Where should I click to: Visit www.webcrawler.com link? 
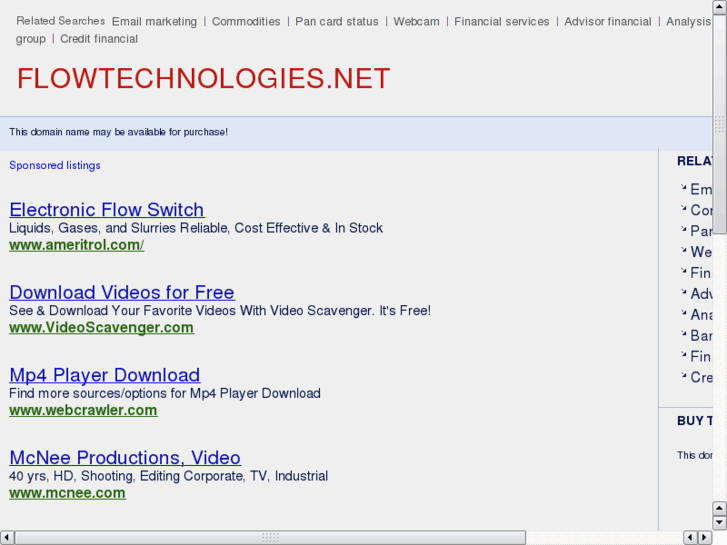(83, 410)
